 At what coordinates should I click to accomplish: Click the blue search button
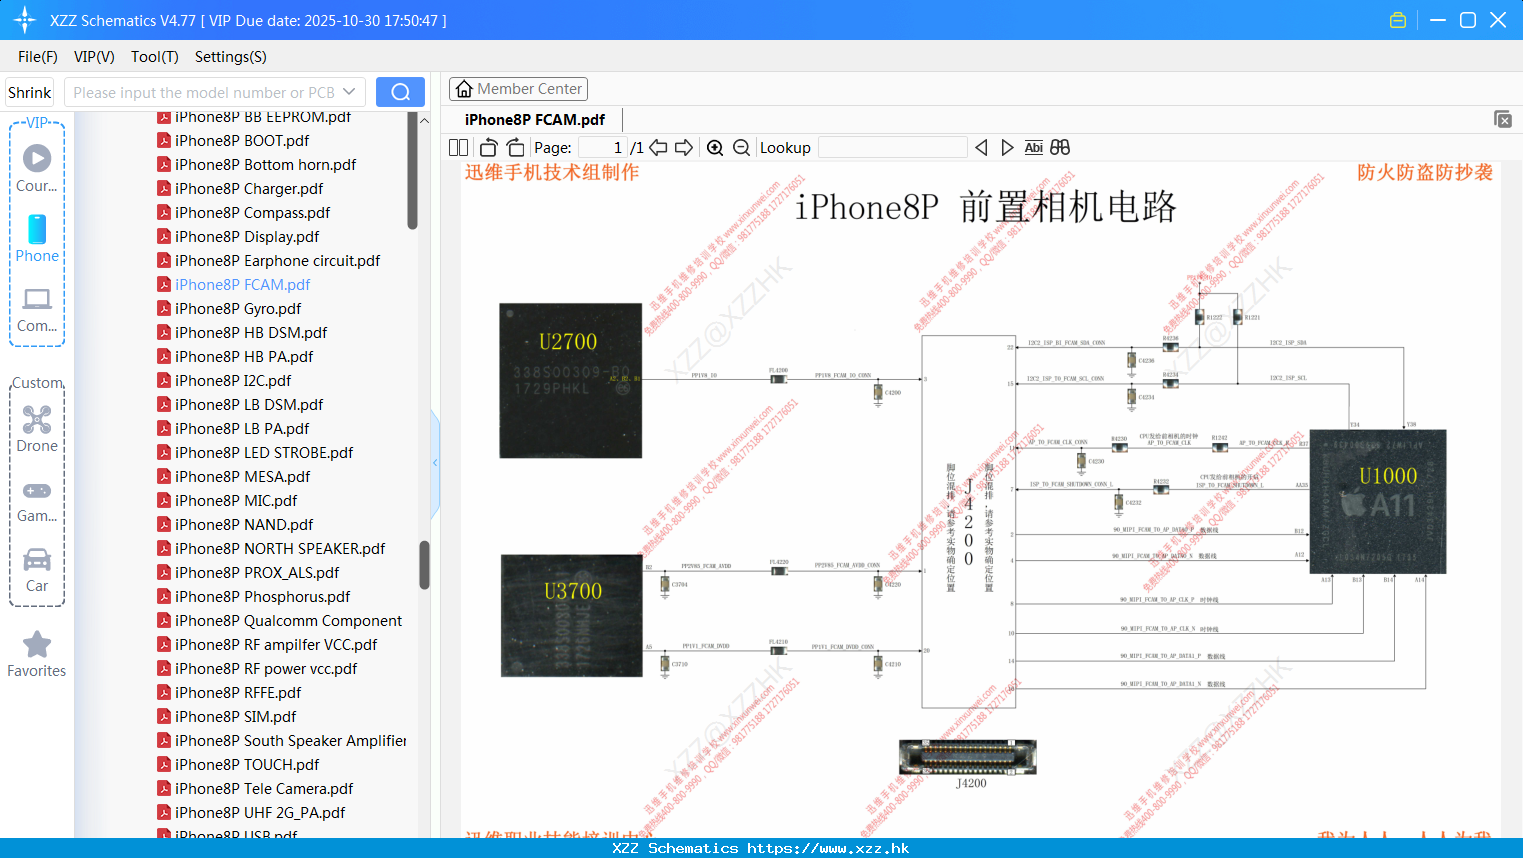[400, 92]
